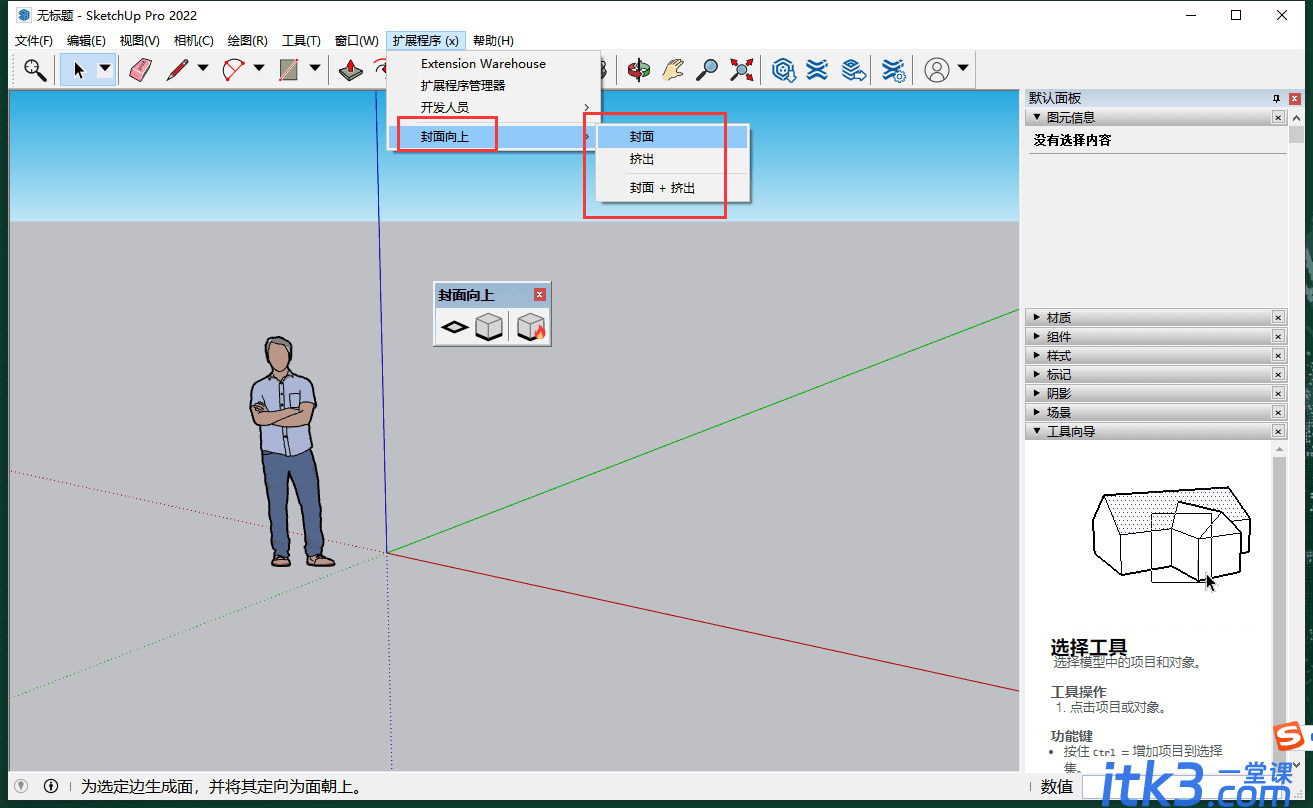Expand the 样式 panel

click(x=1037, y=355)
